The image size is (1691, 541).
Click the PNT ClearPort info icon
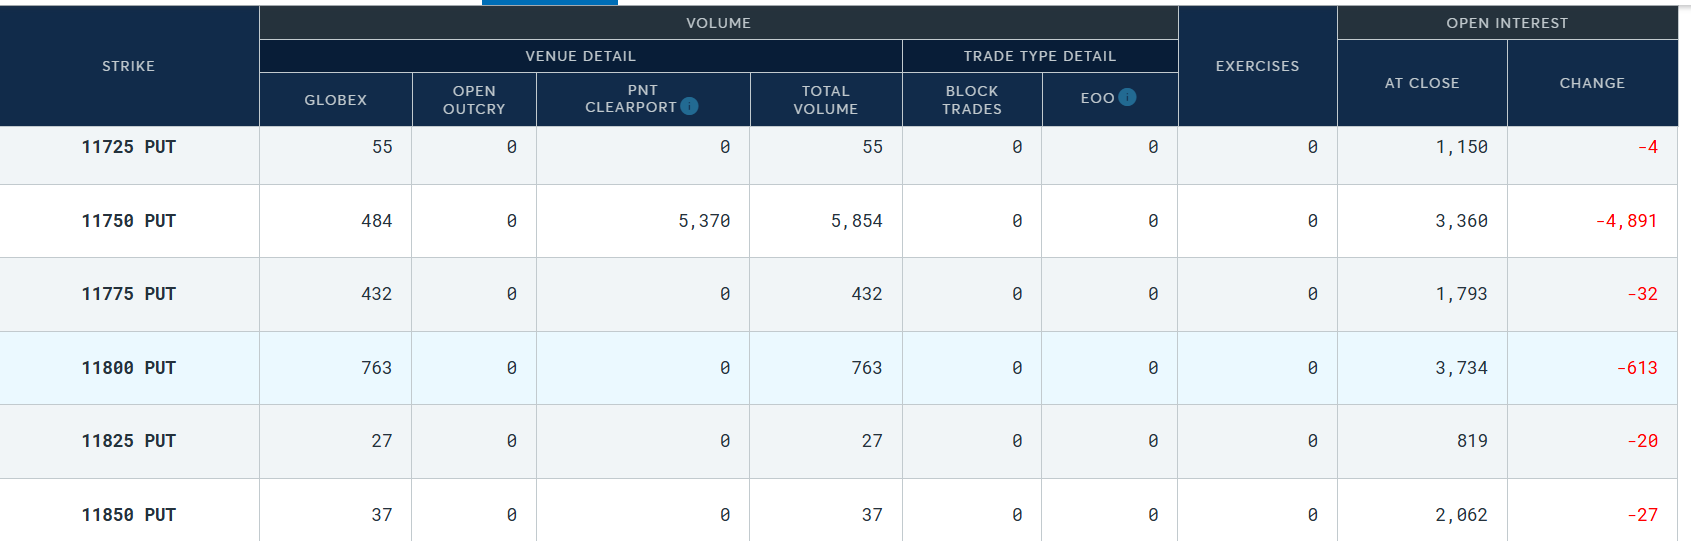click(x=689, y=106)
